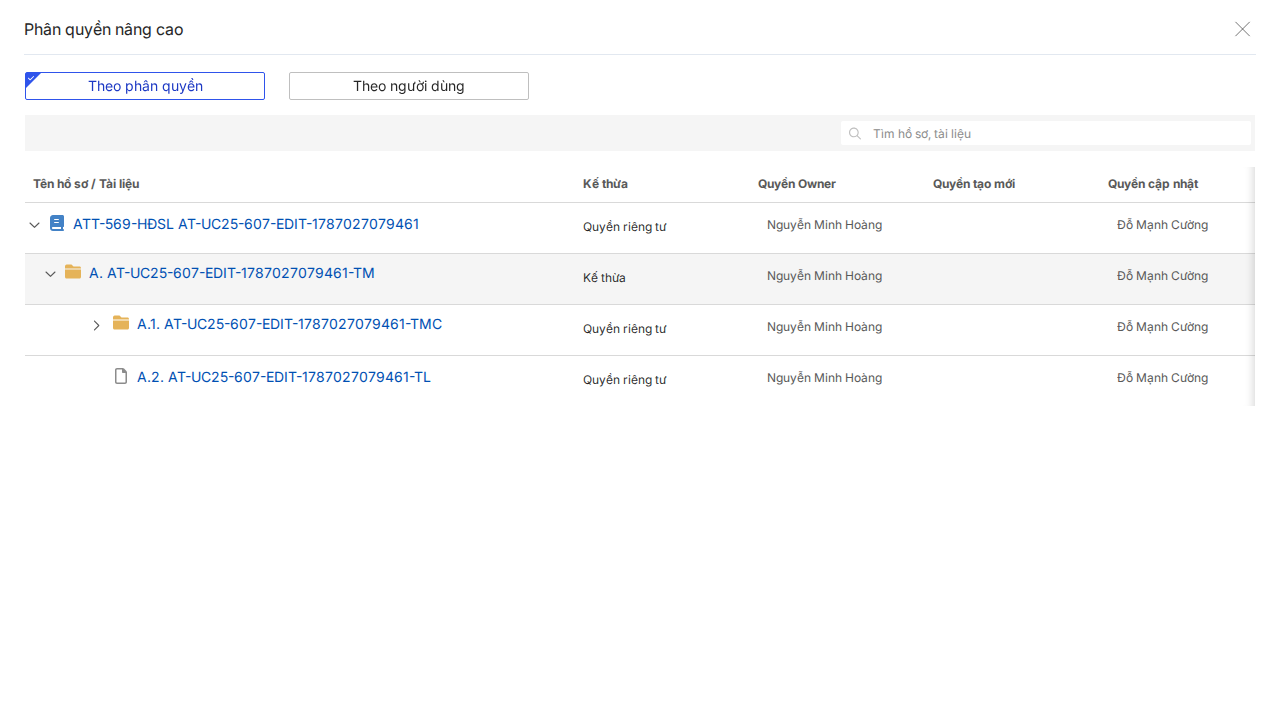
Task: Collapse the A. AT-UC25-607-EDIT-1787027079461-TM folder
Action: point(50,274)
